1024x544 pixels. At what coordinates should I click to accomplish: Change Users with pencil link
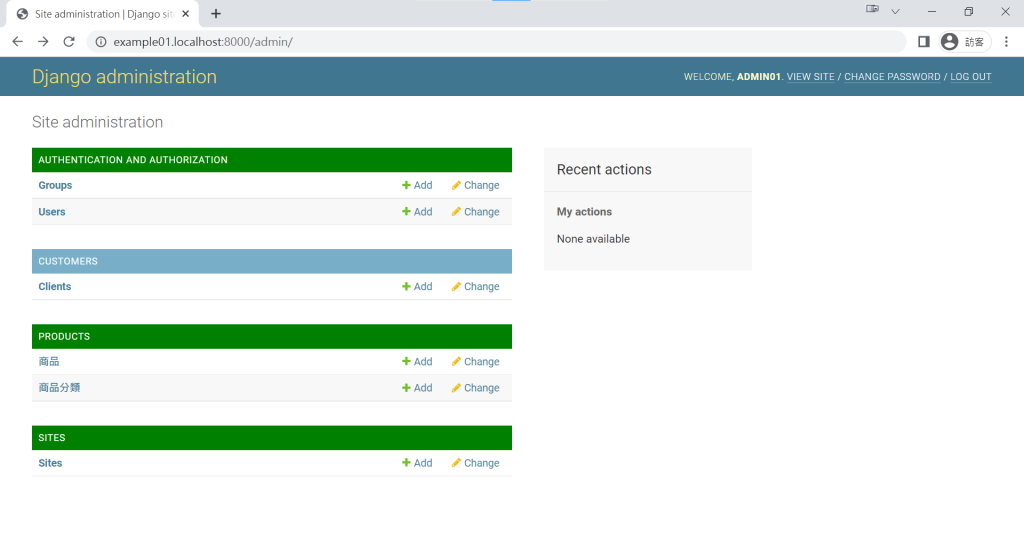coord(475,212)
